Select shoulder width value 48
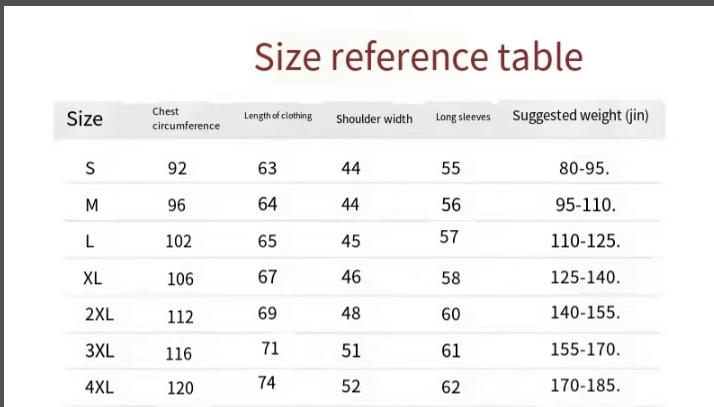This screenshot has width=714, height=407. pyautogui.click(x=351, y=313)
